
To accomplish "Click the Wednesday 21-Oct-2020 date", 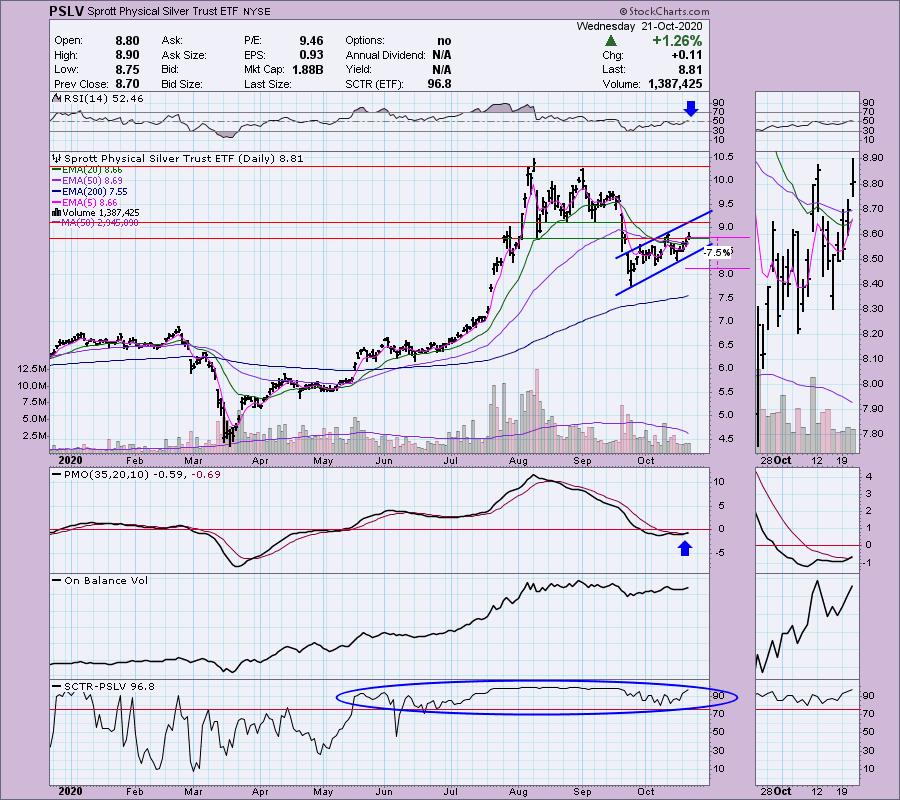I will click(639, 26).
